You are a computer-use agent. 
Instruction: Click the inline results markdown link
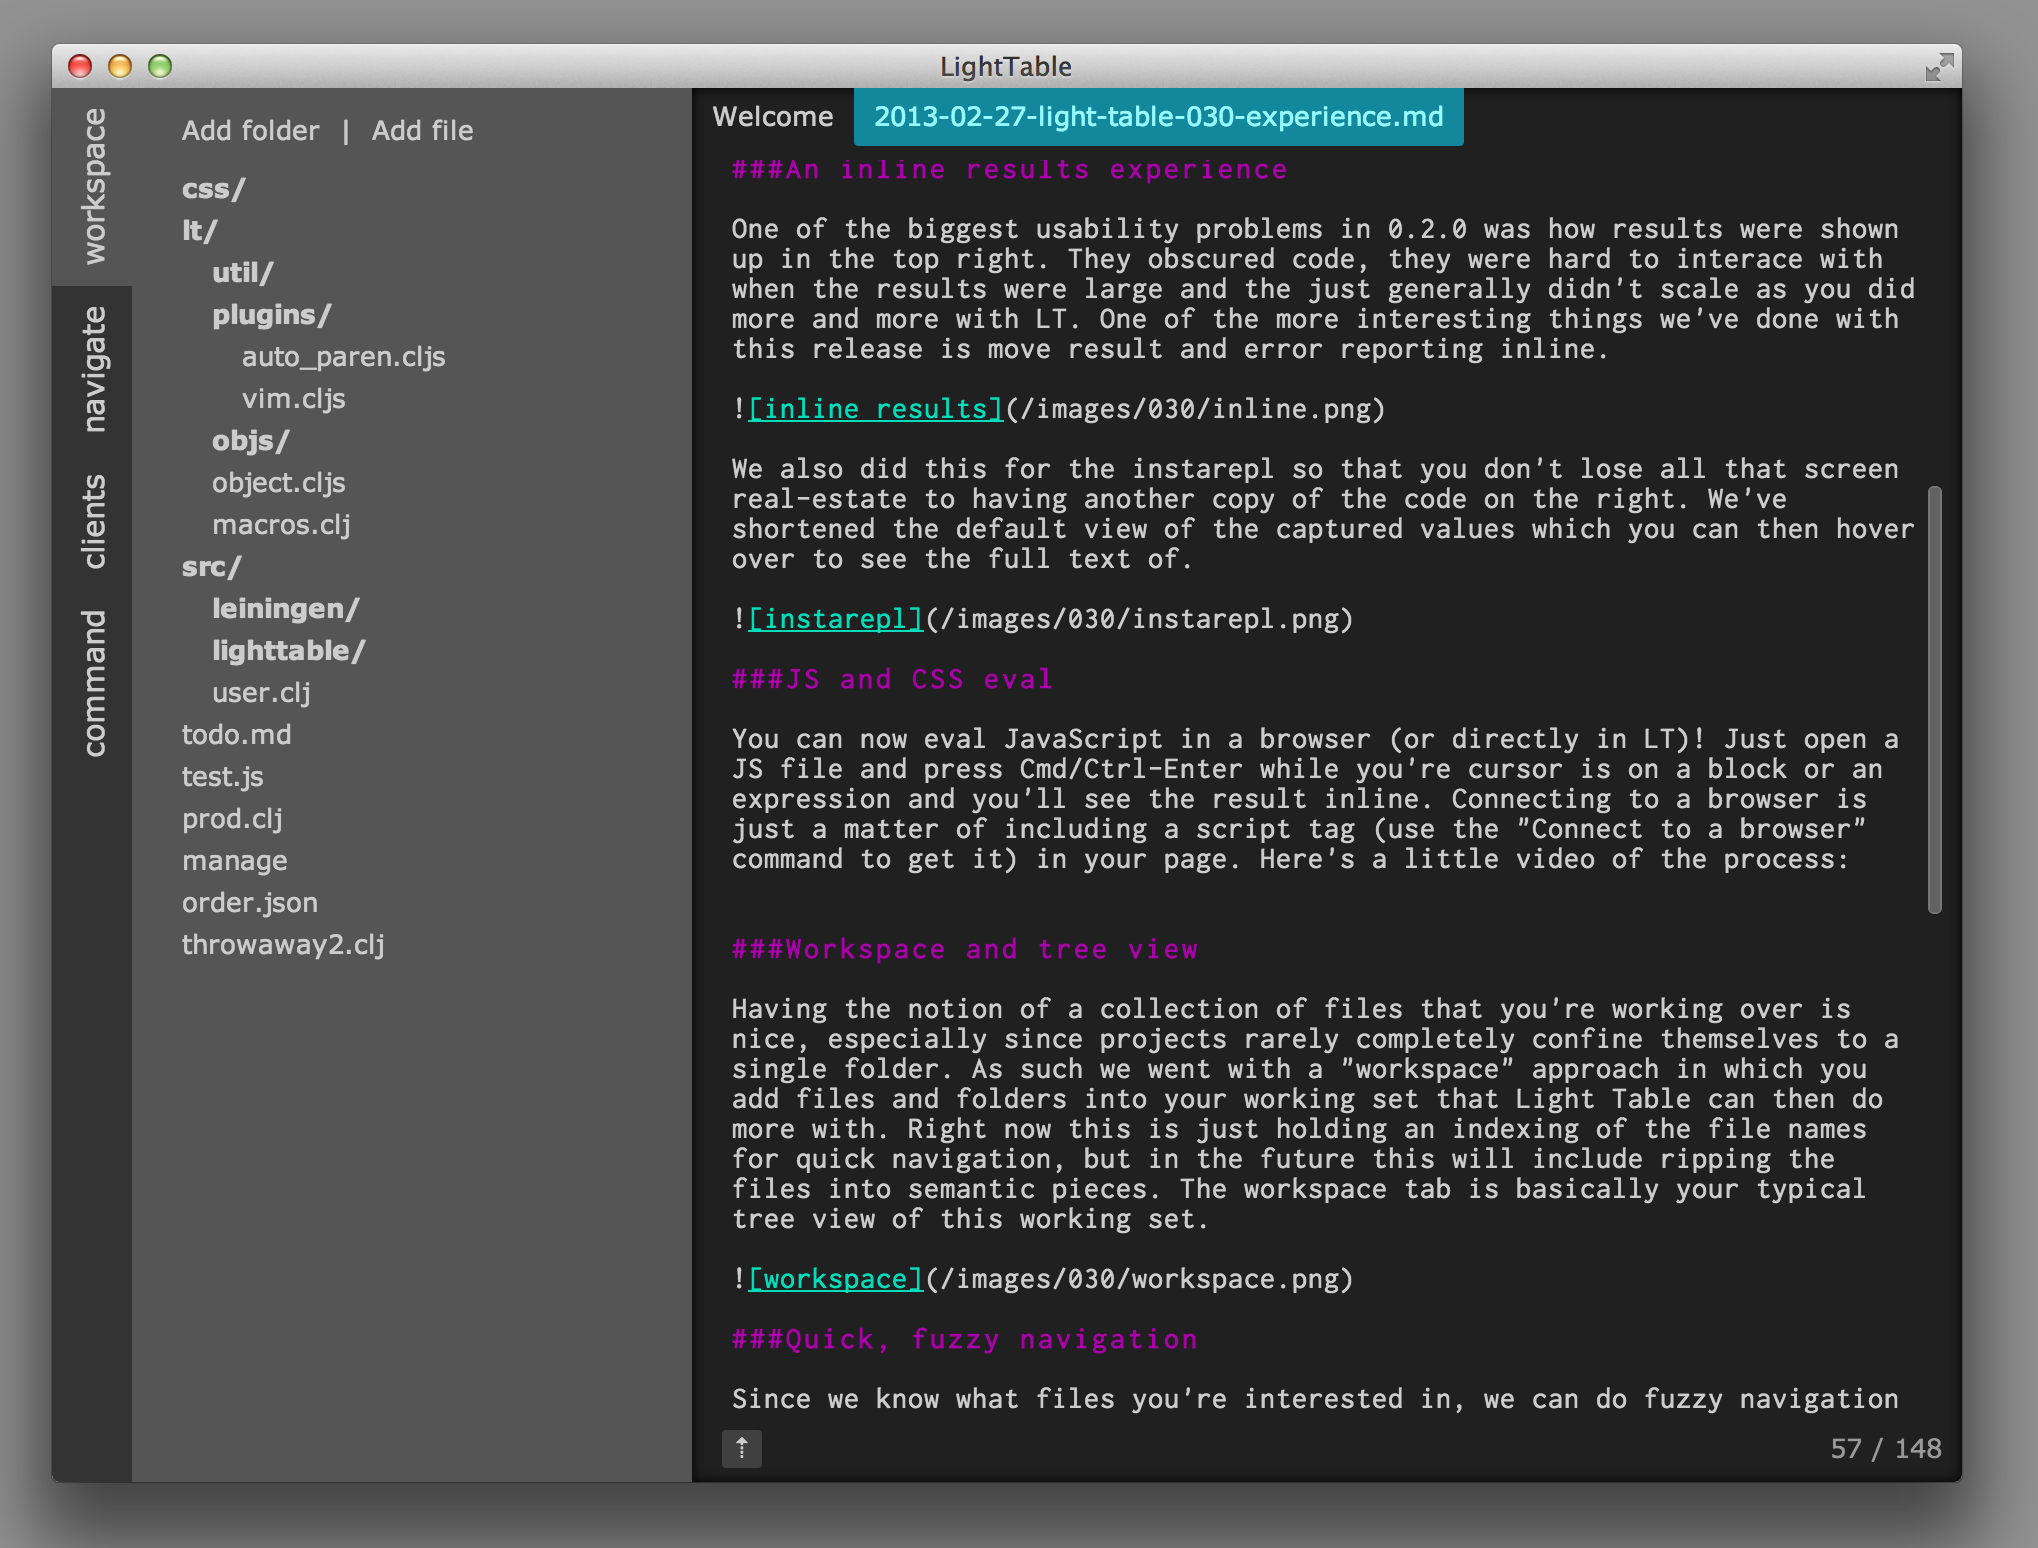click(875, 409)
